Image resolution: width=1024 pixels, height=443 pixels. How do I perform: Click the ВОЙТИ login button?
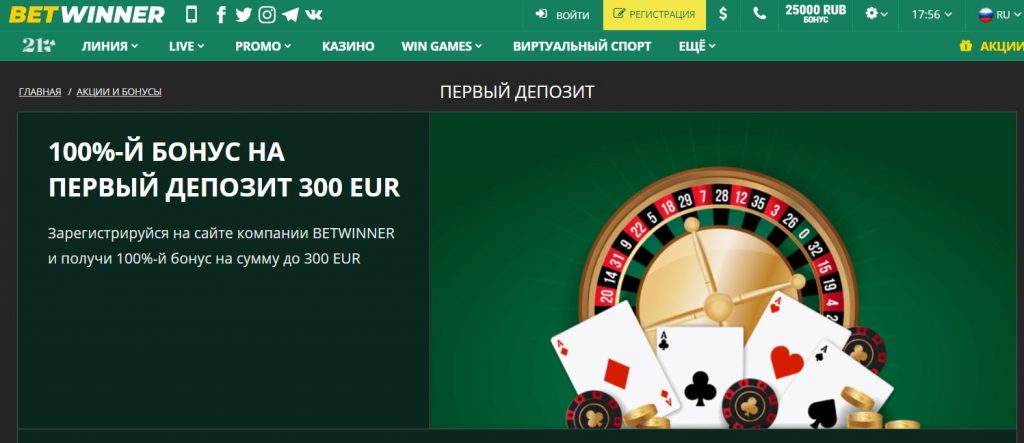tap(562, 14)
